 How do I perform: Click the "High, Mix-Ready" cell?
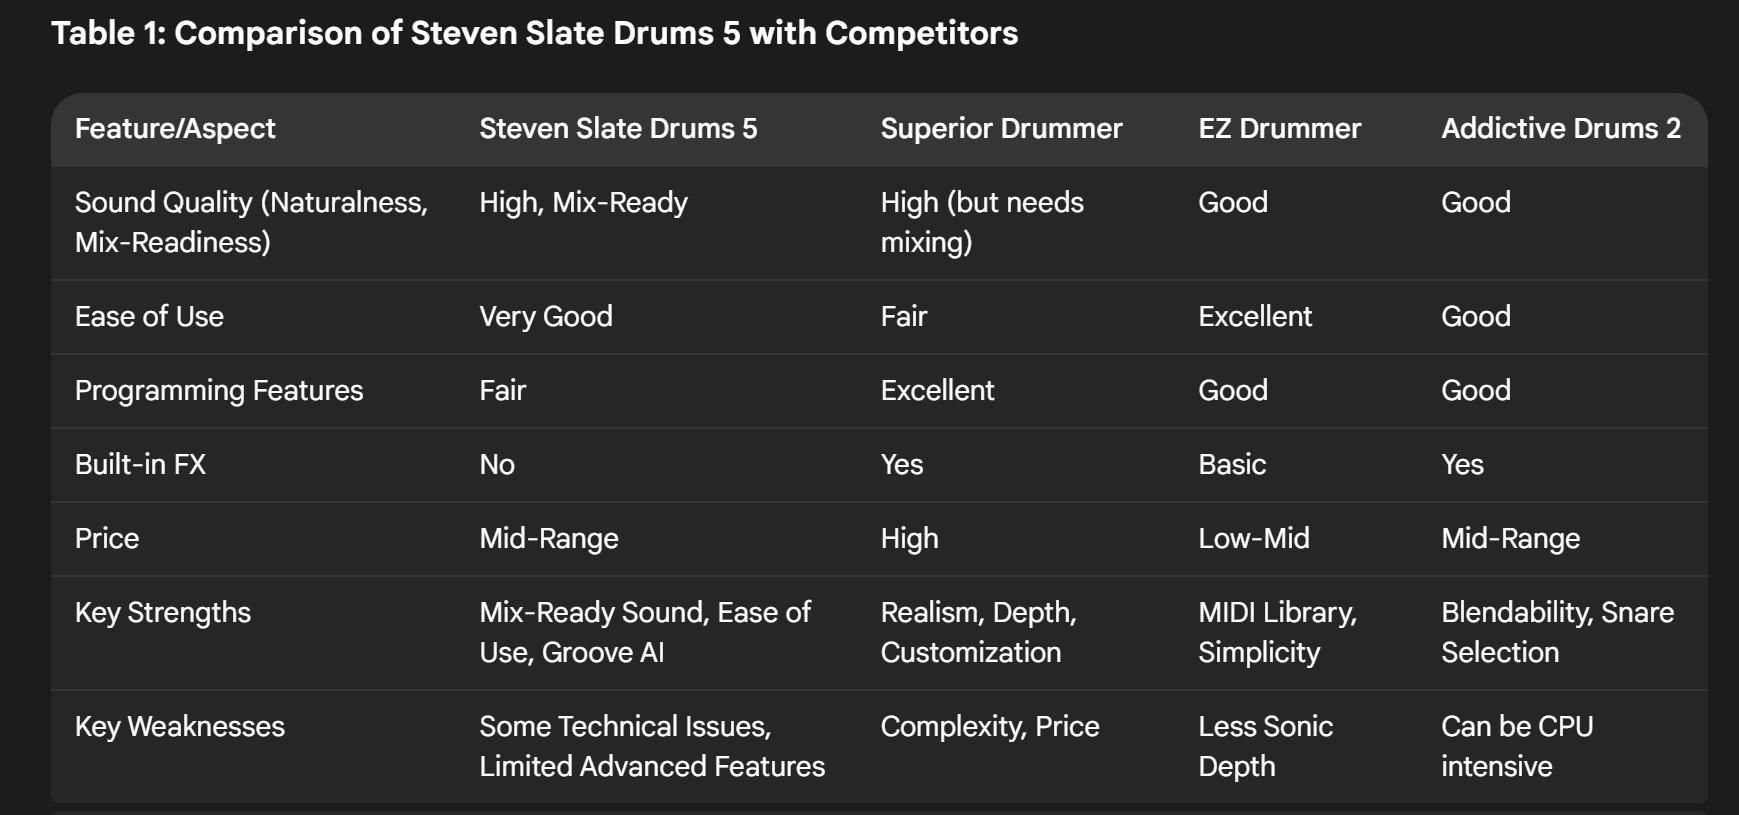tap(583, 203)
